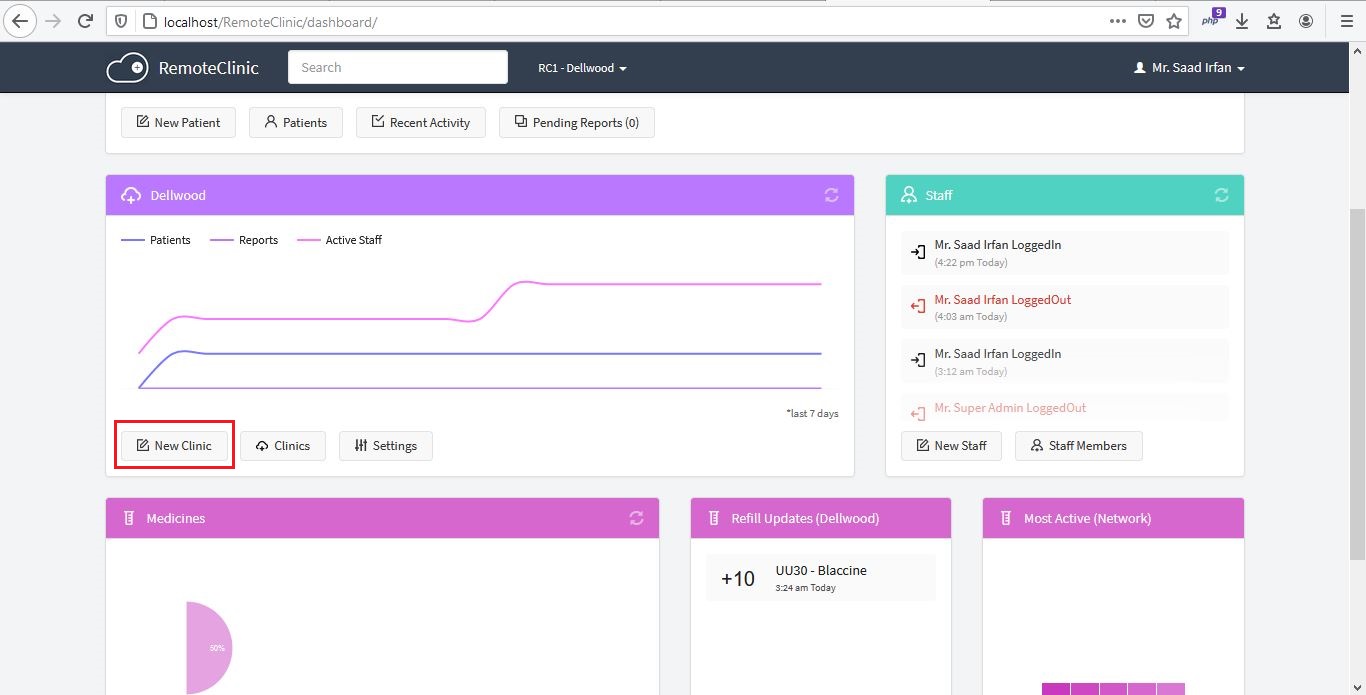Open the downloads arrow icon

[1242, 20]
